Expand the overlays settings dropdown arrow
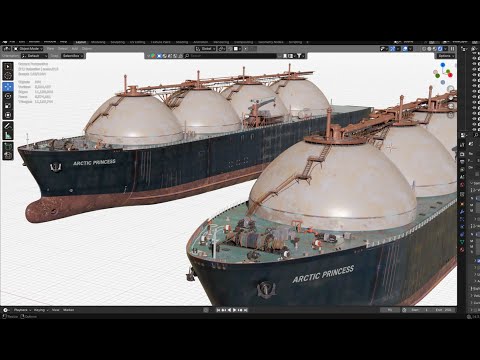 (410, 49)
